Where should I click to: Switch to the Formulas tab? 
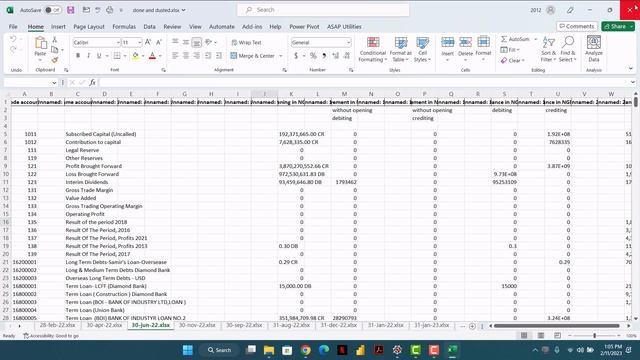[x=124, y=27]
